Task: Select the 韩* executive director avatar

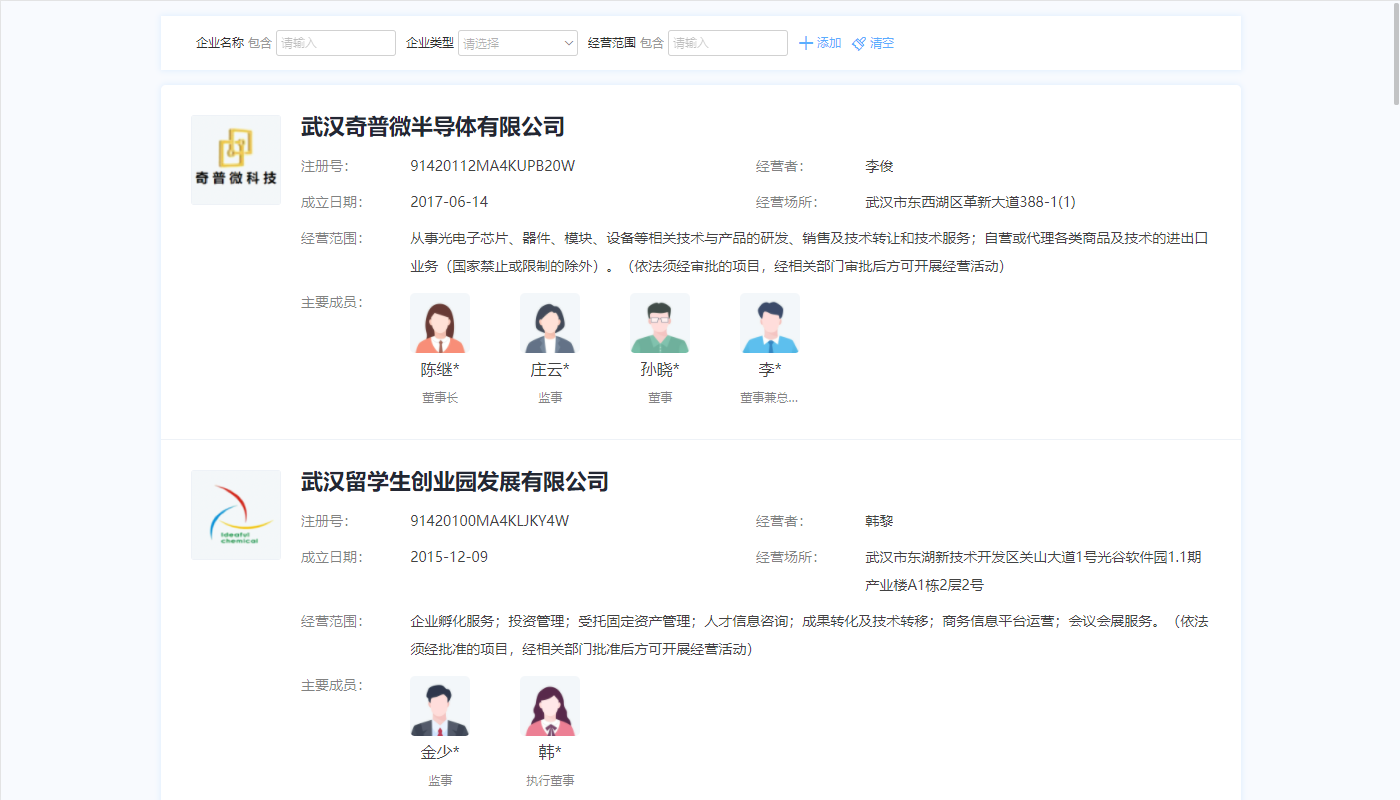Action: [550, 706]
